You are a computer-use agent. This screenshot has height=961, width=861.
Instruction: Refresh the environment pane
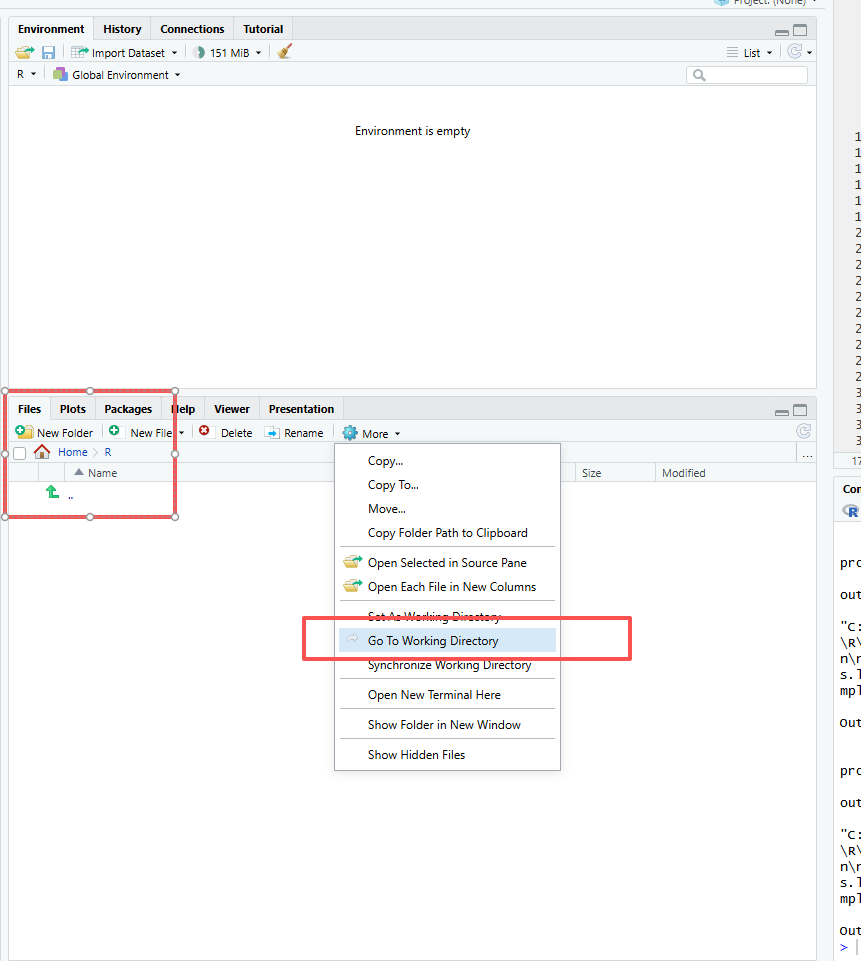point(795,52)
